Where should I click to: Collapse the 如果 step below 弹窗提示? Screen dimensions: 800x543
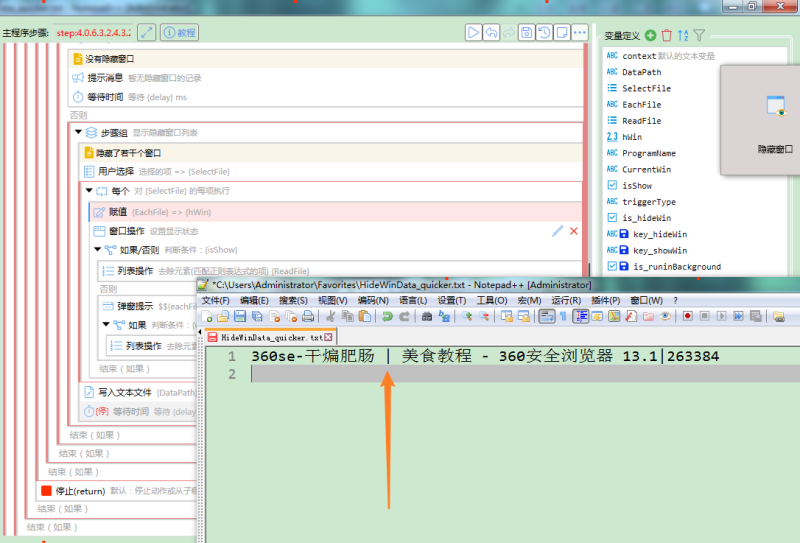coord(106,324)
